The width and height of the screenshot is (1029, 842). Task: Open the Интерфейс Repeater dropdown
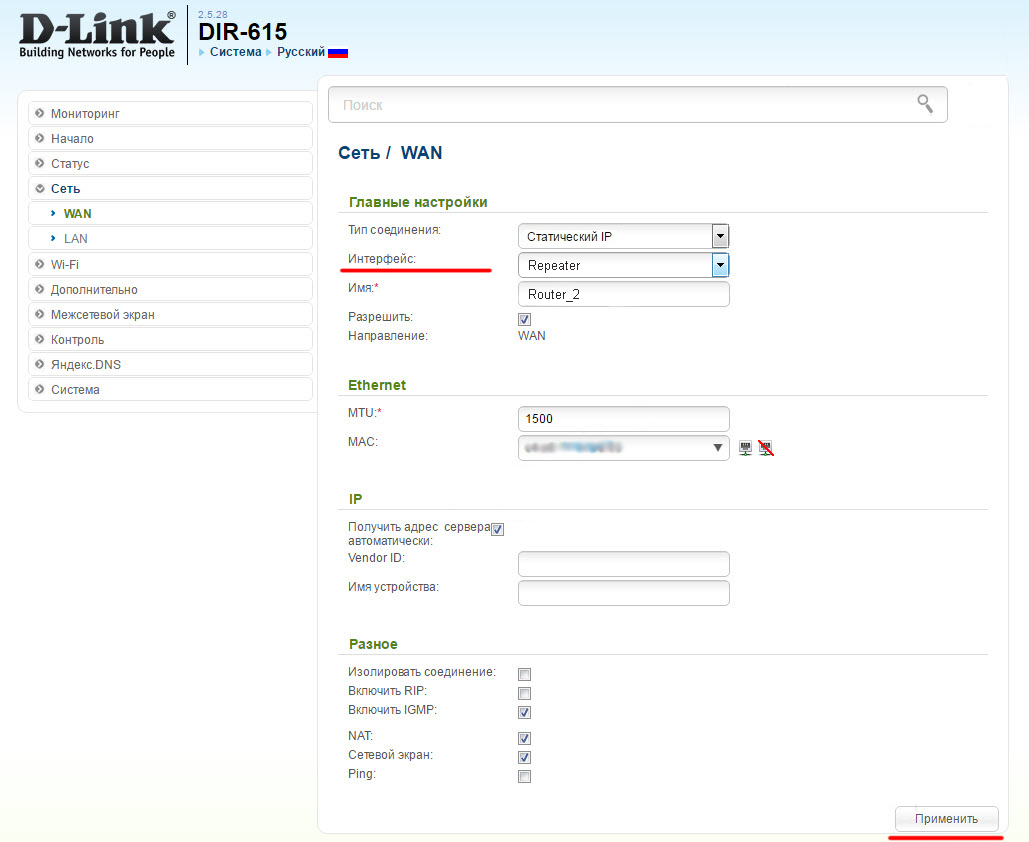pos(623,265)
